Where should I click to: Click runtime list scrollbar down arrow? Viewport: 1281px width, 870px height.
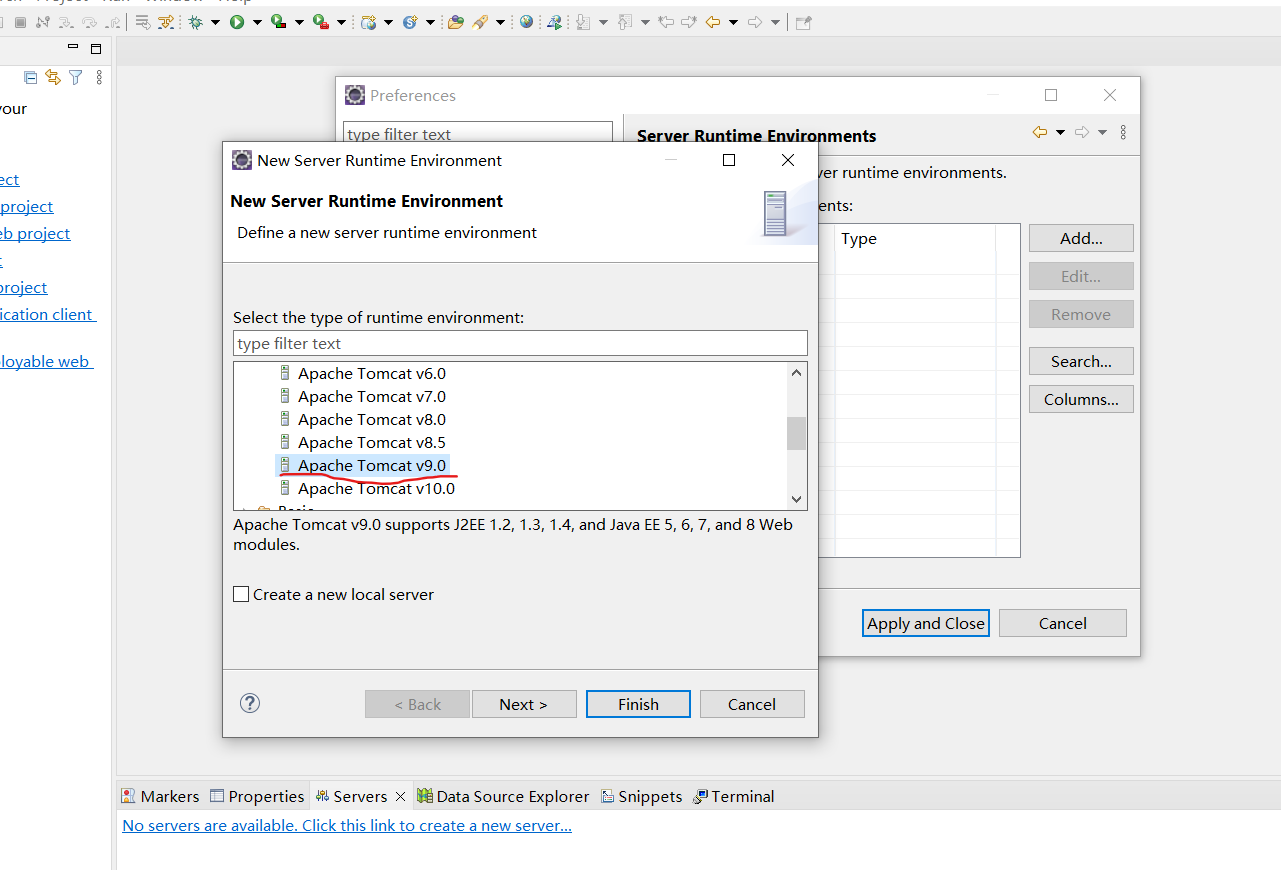pos(796,499)
